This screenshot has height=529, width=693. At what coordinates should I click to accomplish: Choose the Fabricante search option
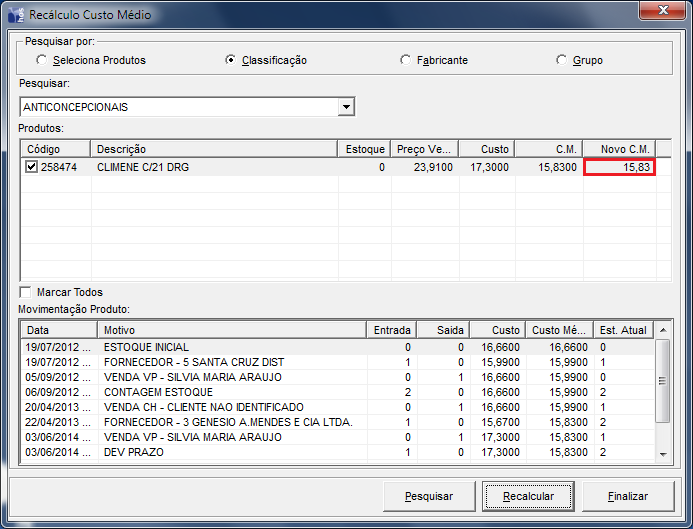click(405, 60)
